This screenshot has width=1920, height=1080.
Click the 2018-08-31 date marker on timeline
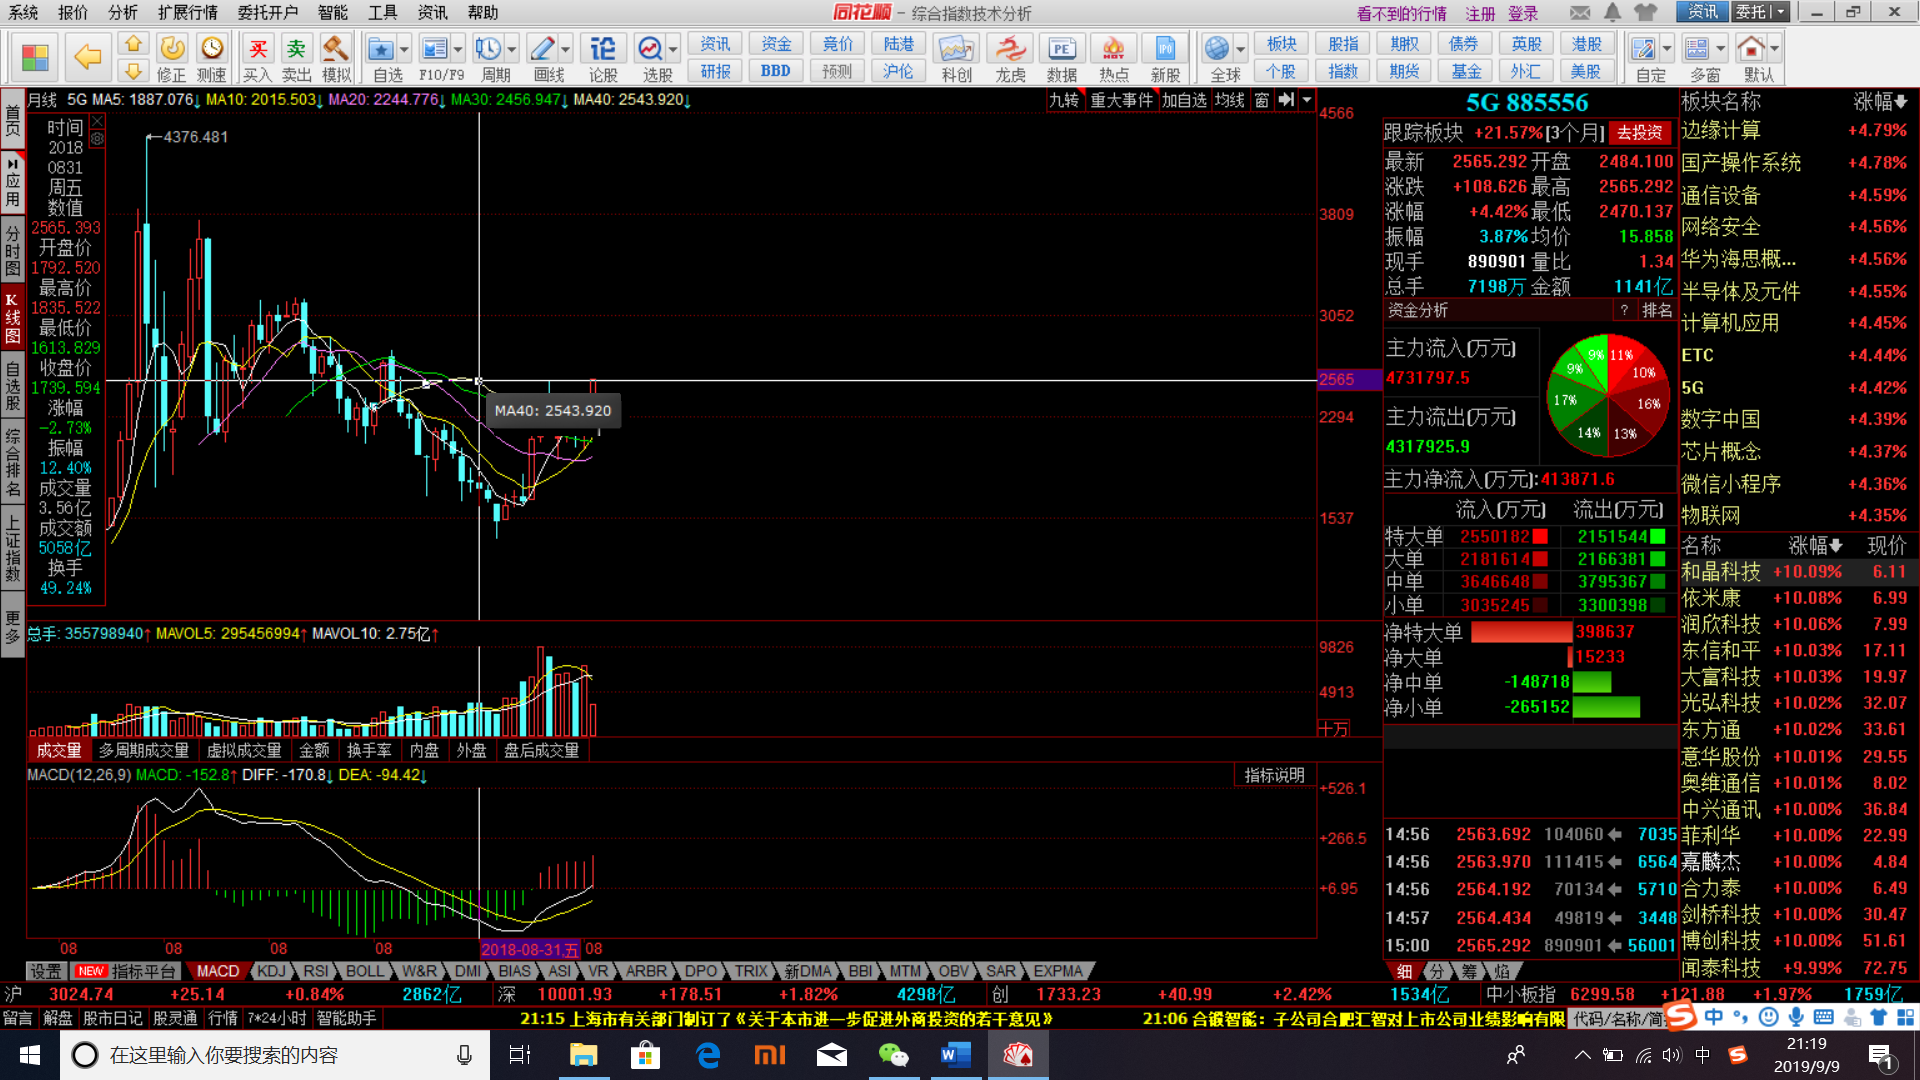(529, 949)
